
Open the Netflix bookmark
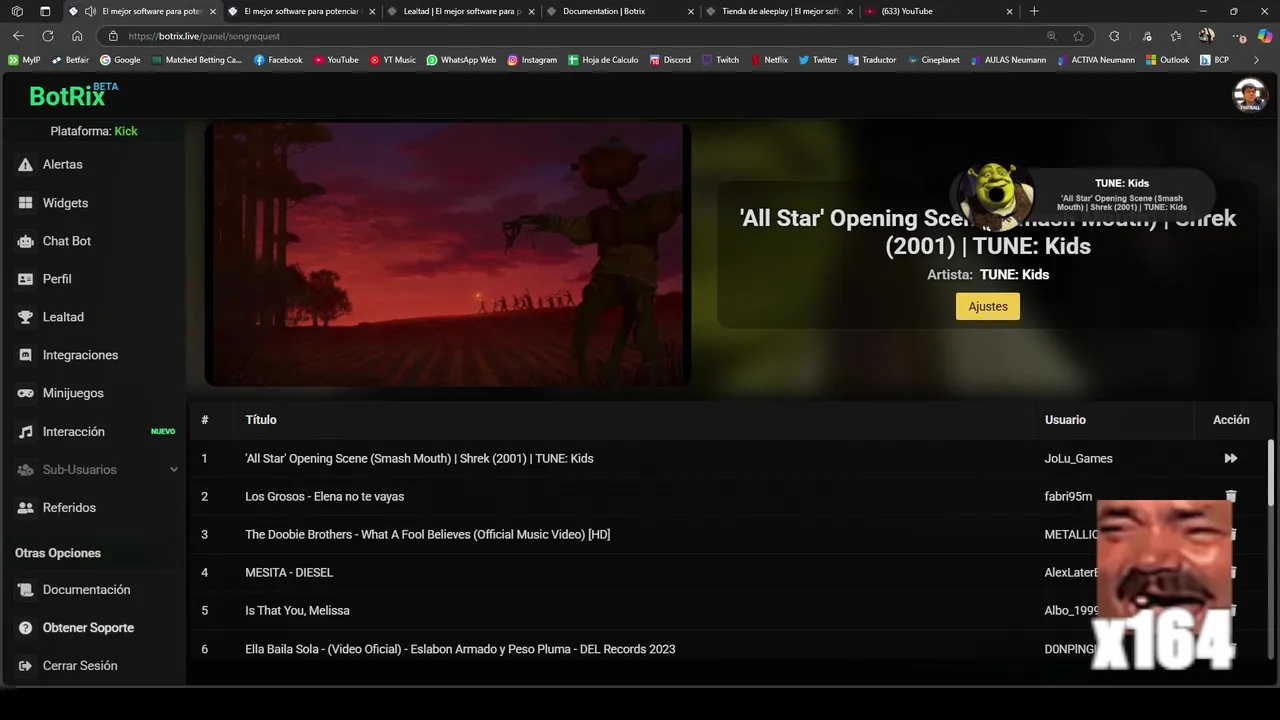[x=769, y=60]
